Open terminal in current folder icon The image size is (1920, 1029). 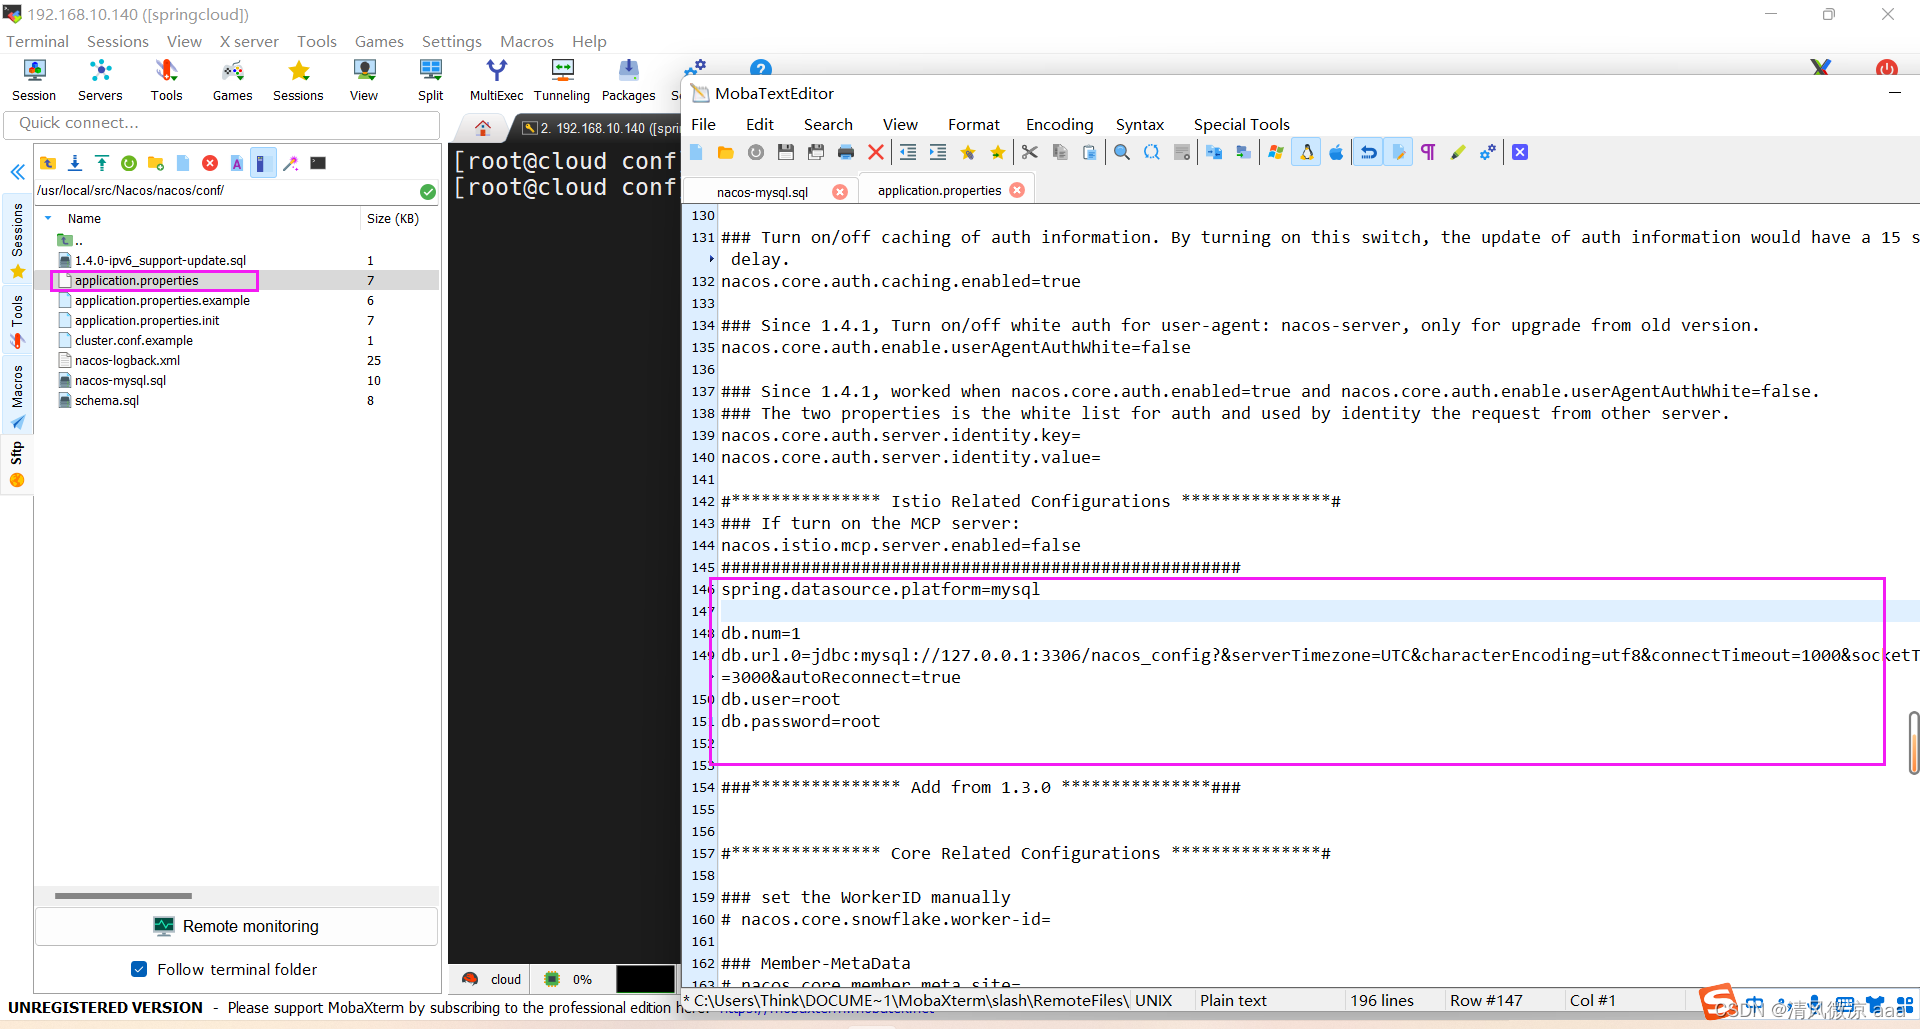click(x=318, y=163)
